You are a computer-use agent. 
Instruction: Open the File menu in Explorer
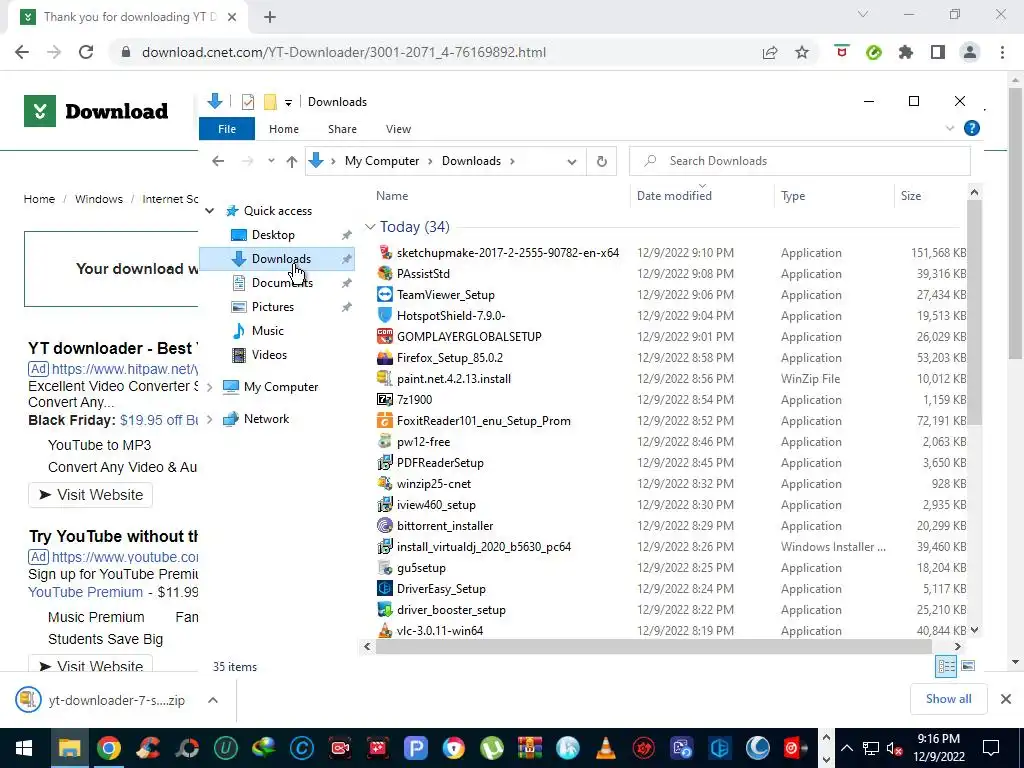point(227,129)
